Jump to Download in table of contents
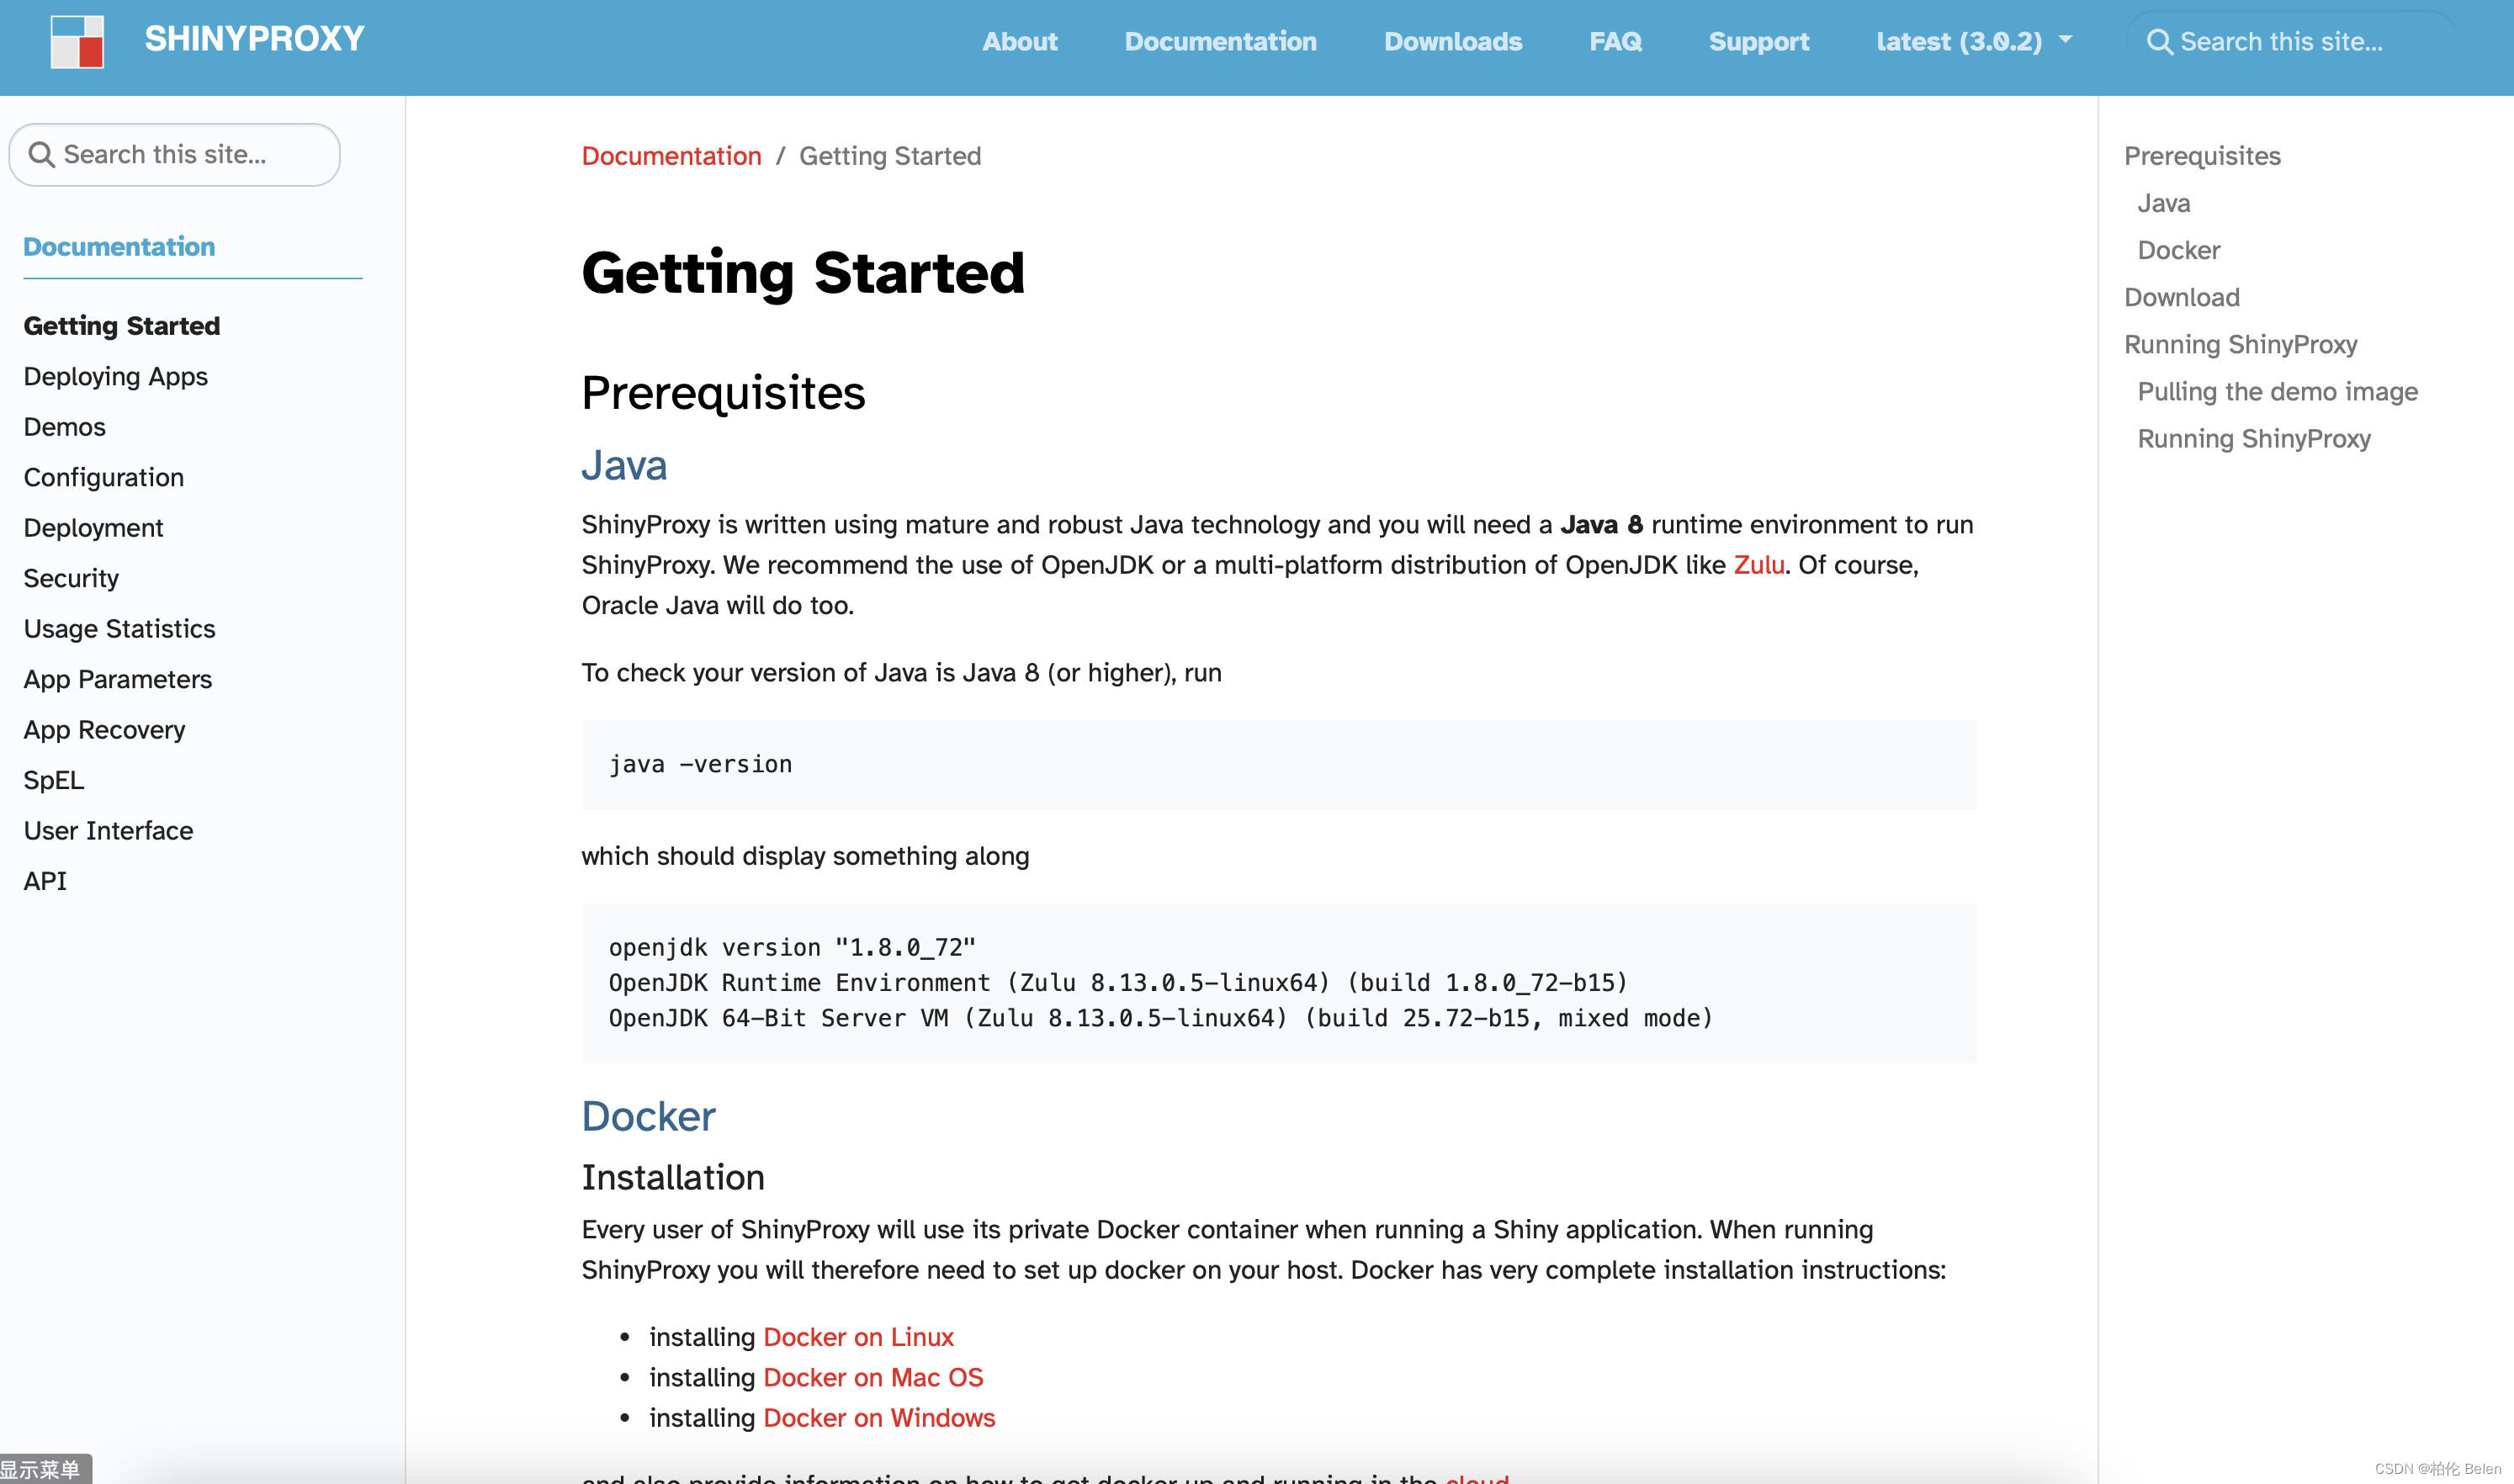 click(2182, 297)
